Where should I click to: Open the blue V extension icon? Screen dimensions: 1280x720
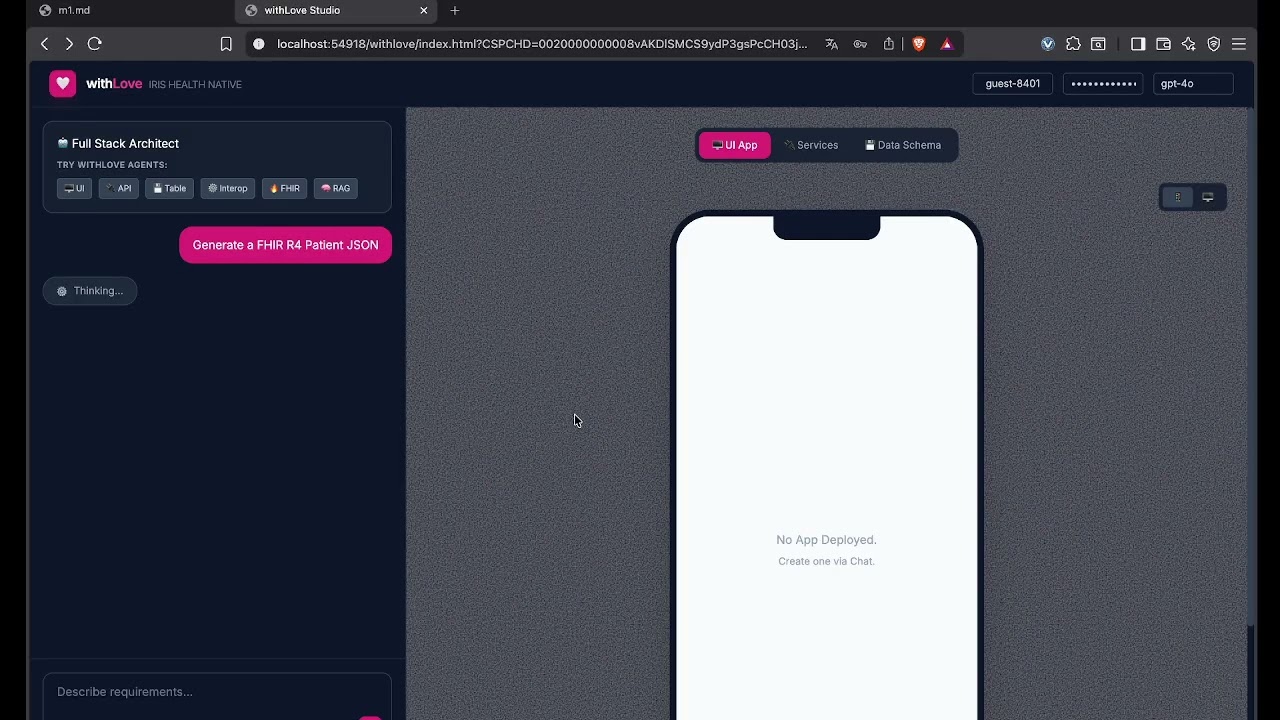coord(1048,44)
